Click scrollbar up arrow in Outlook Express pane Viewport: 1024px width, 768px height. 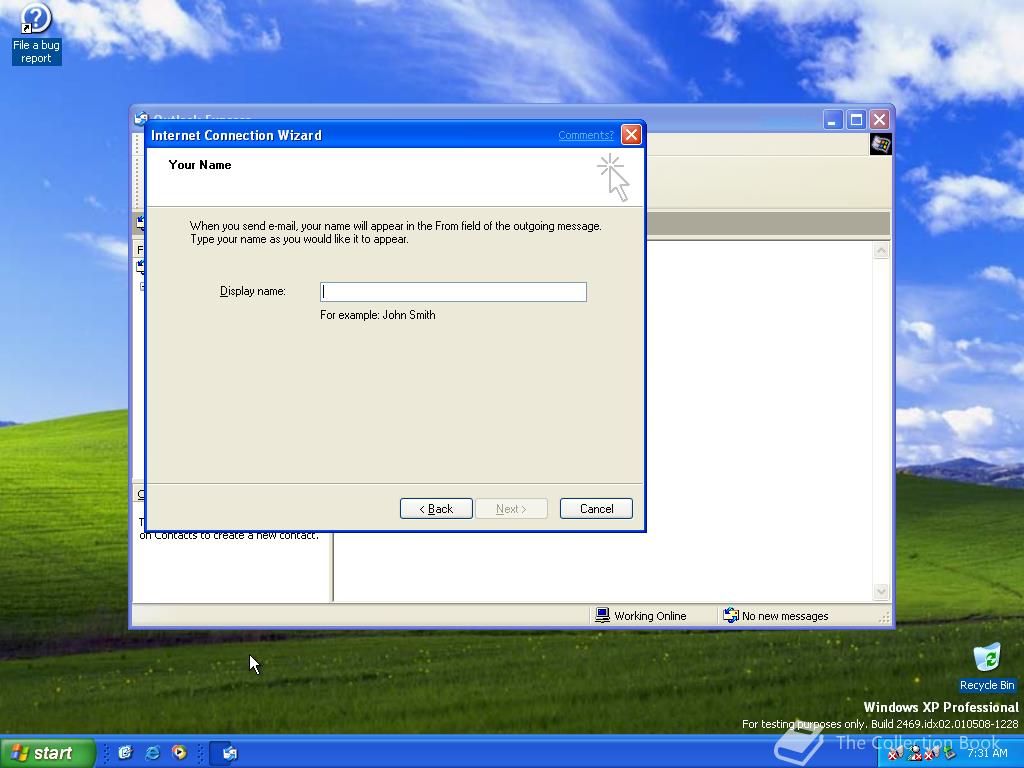click(881, 251)
